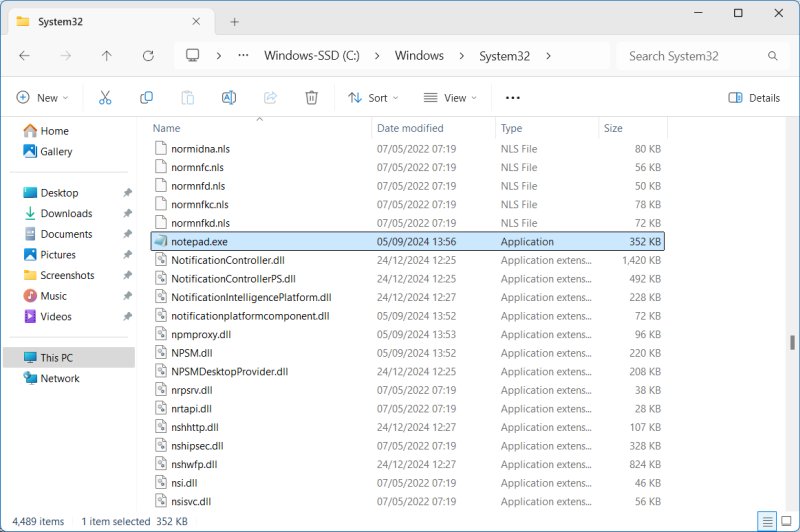Click the Refresh icon in navigation bar
This screenshot has width=800, height=532.
click(x=148, y=56)
